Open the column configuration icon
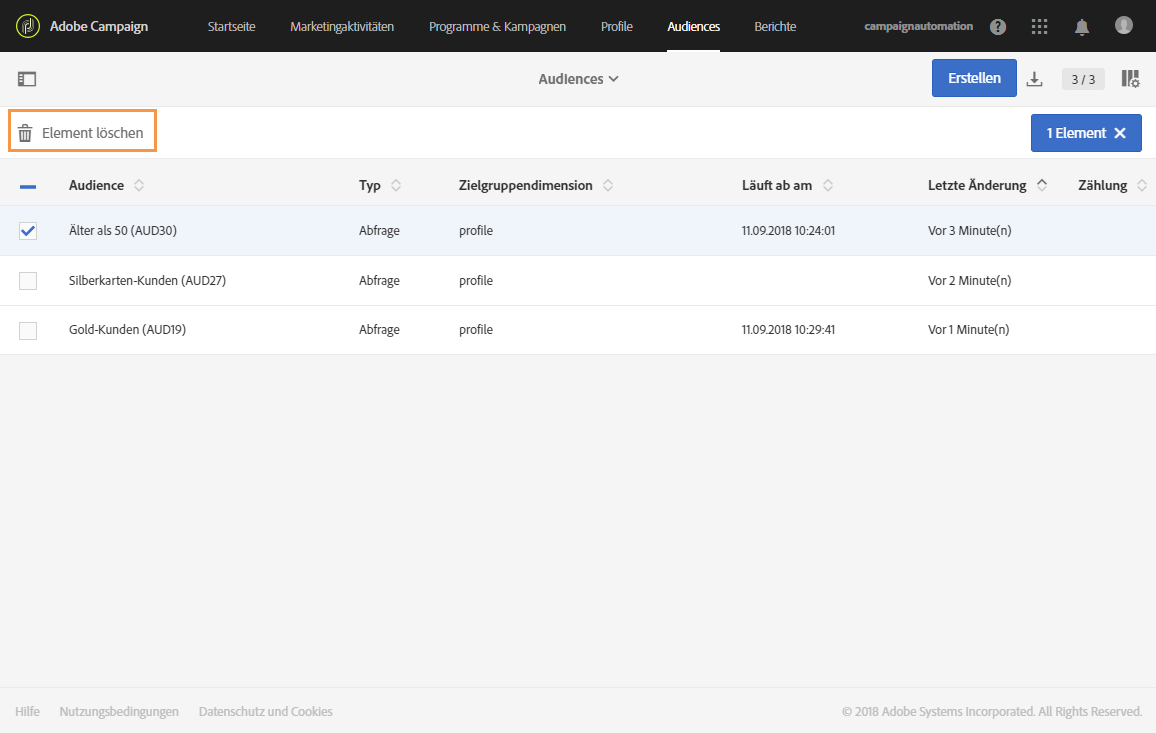 coord(1131,79)
